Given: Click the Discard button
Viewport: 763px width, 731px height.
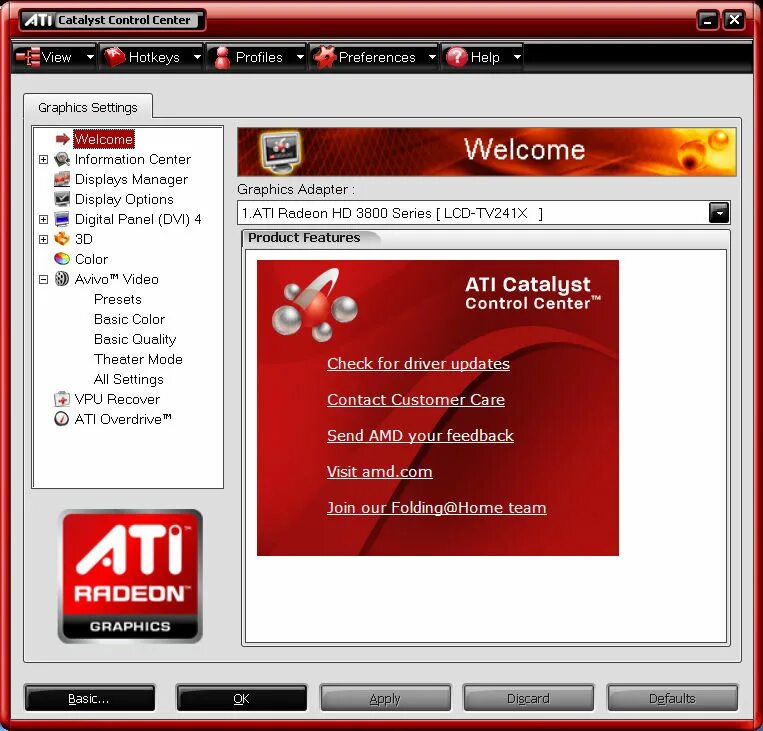Looking at the screenshot, I should pyautogui.click(x=528, y=698).
